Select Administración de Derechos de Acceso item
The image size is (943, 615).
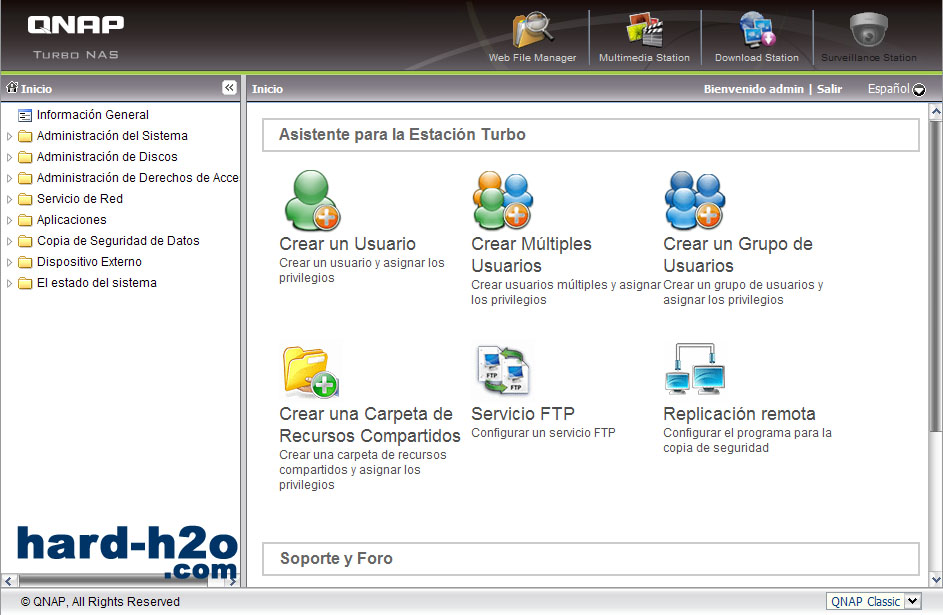coord(137,177)
